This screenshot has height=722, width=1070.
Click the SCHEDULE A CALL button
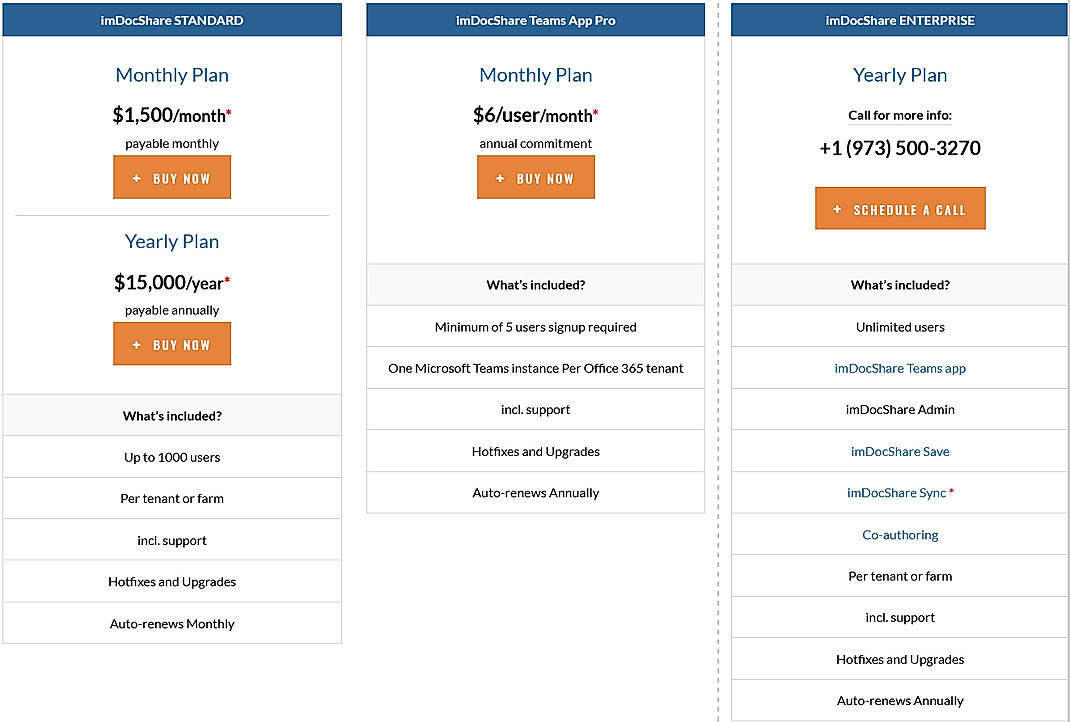pyautogui.click(x=899, y=208)
